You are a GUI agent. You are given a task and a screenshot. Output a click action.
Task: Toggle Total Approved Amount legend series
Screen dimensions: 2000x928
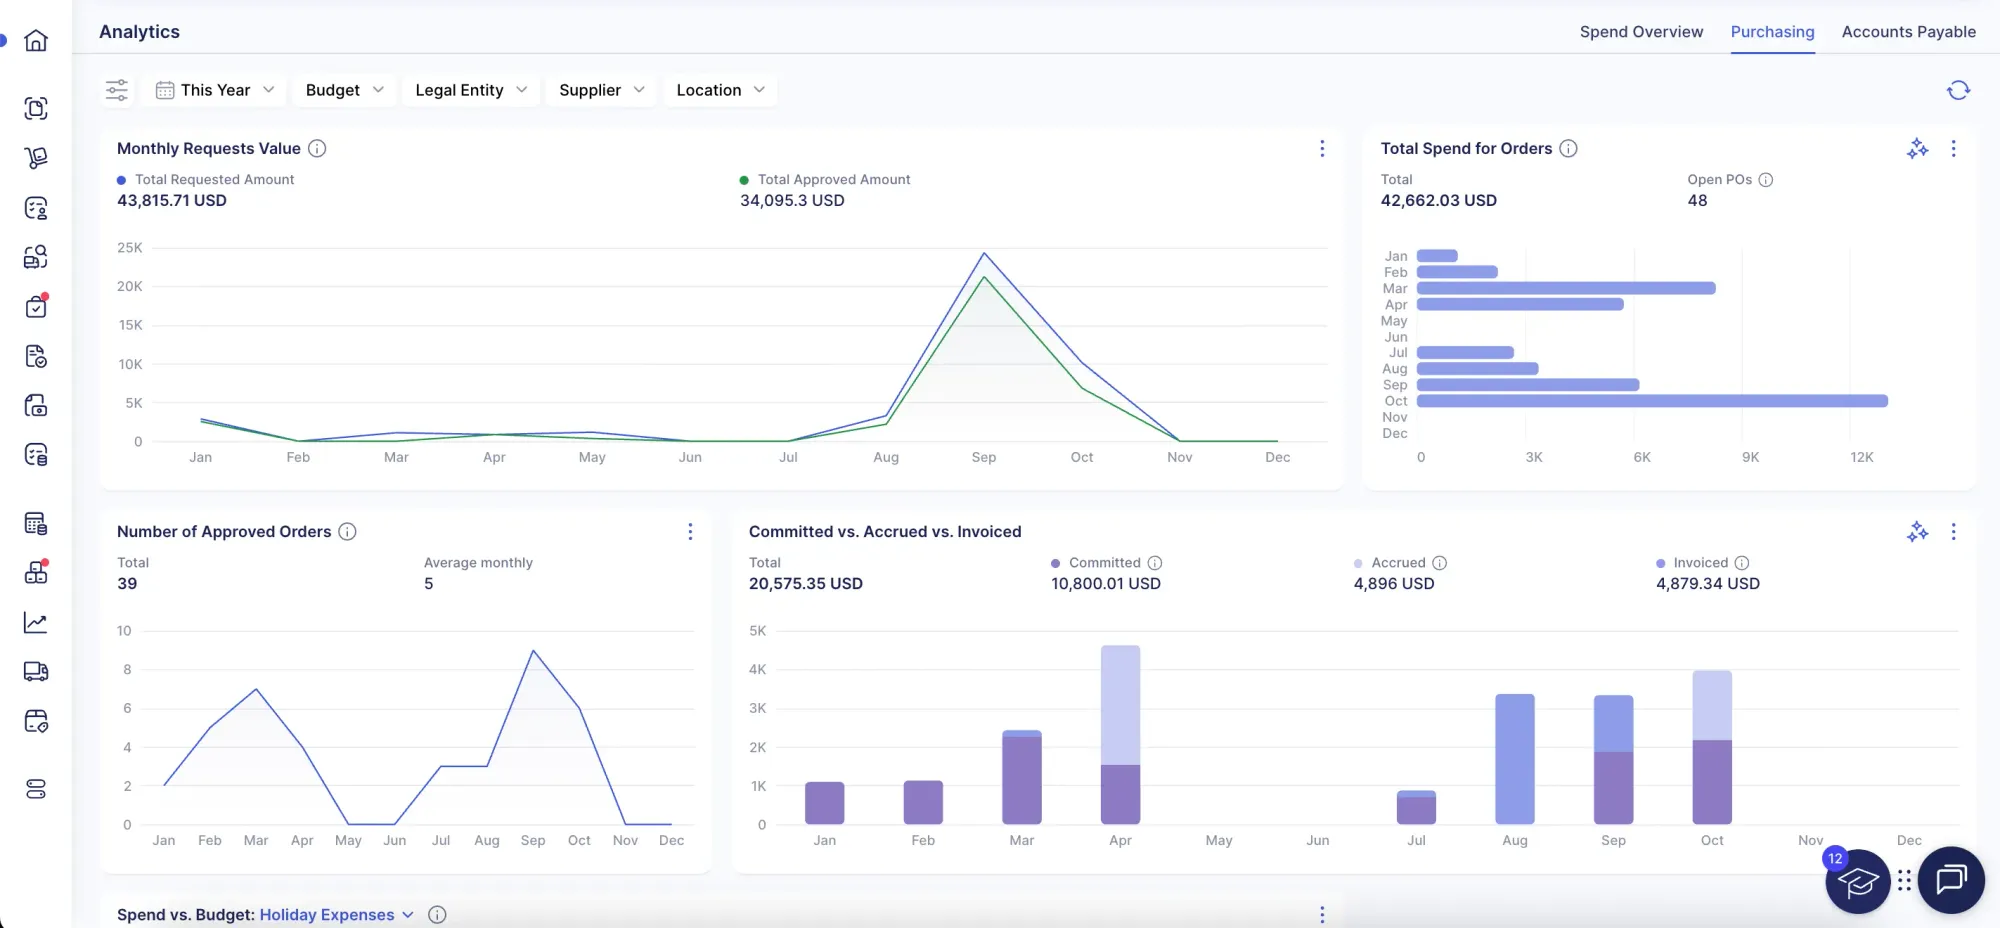point(833,180)
